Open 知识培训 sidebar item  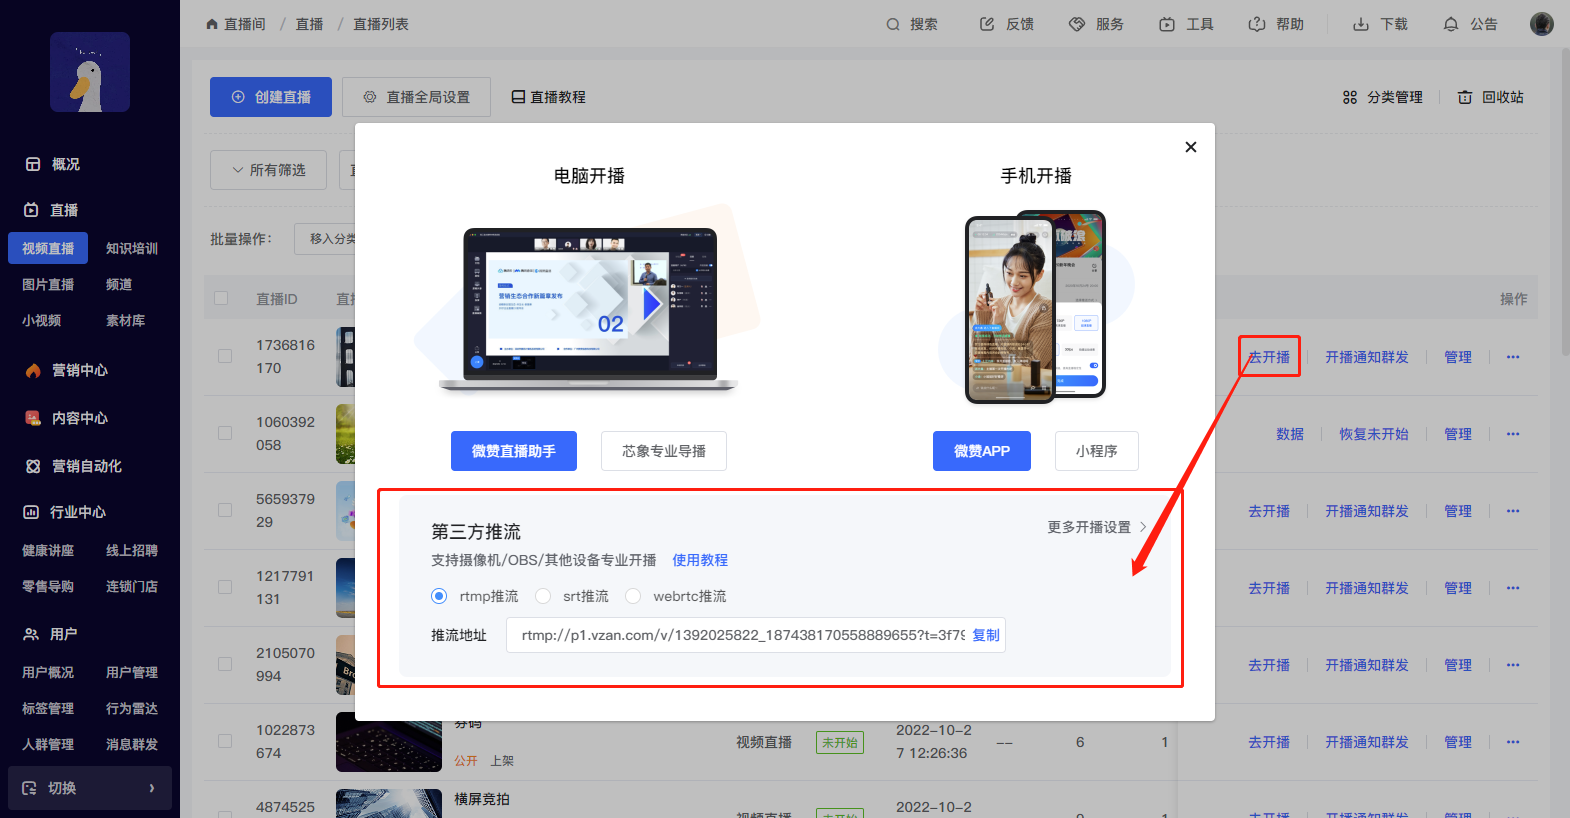coord(132,248)
